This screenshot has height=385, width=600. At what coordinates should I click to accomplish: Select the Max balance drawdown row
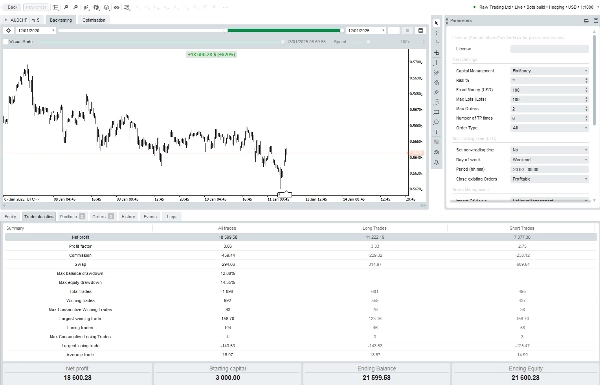[300, 274]
